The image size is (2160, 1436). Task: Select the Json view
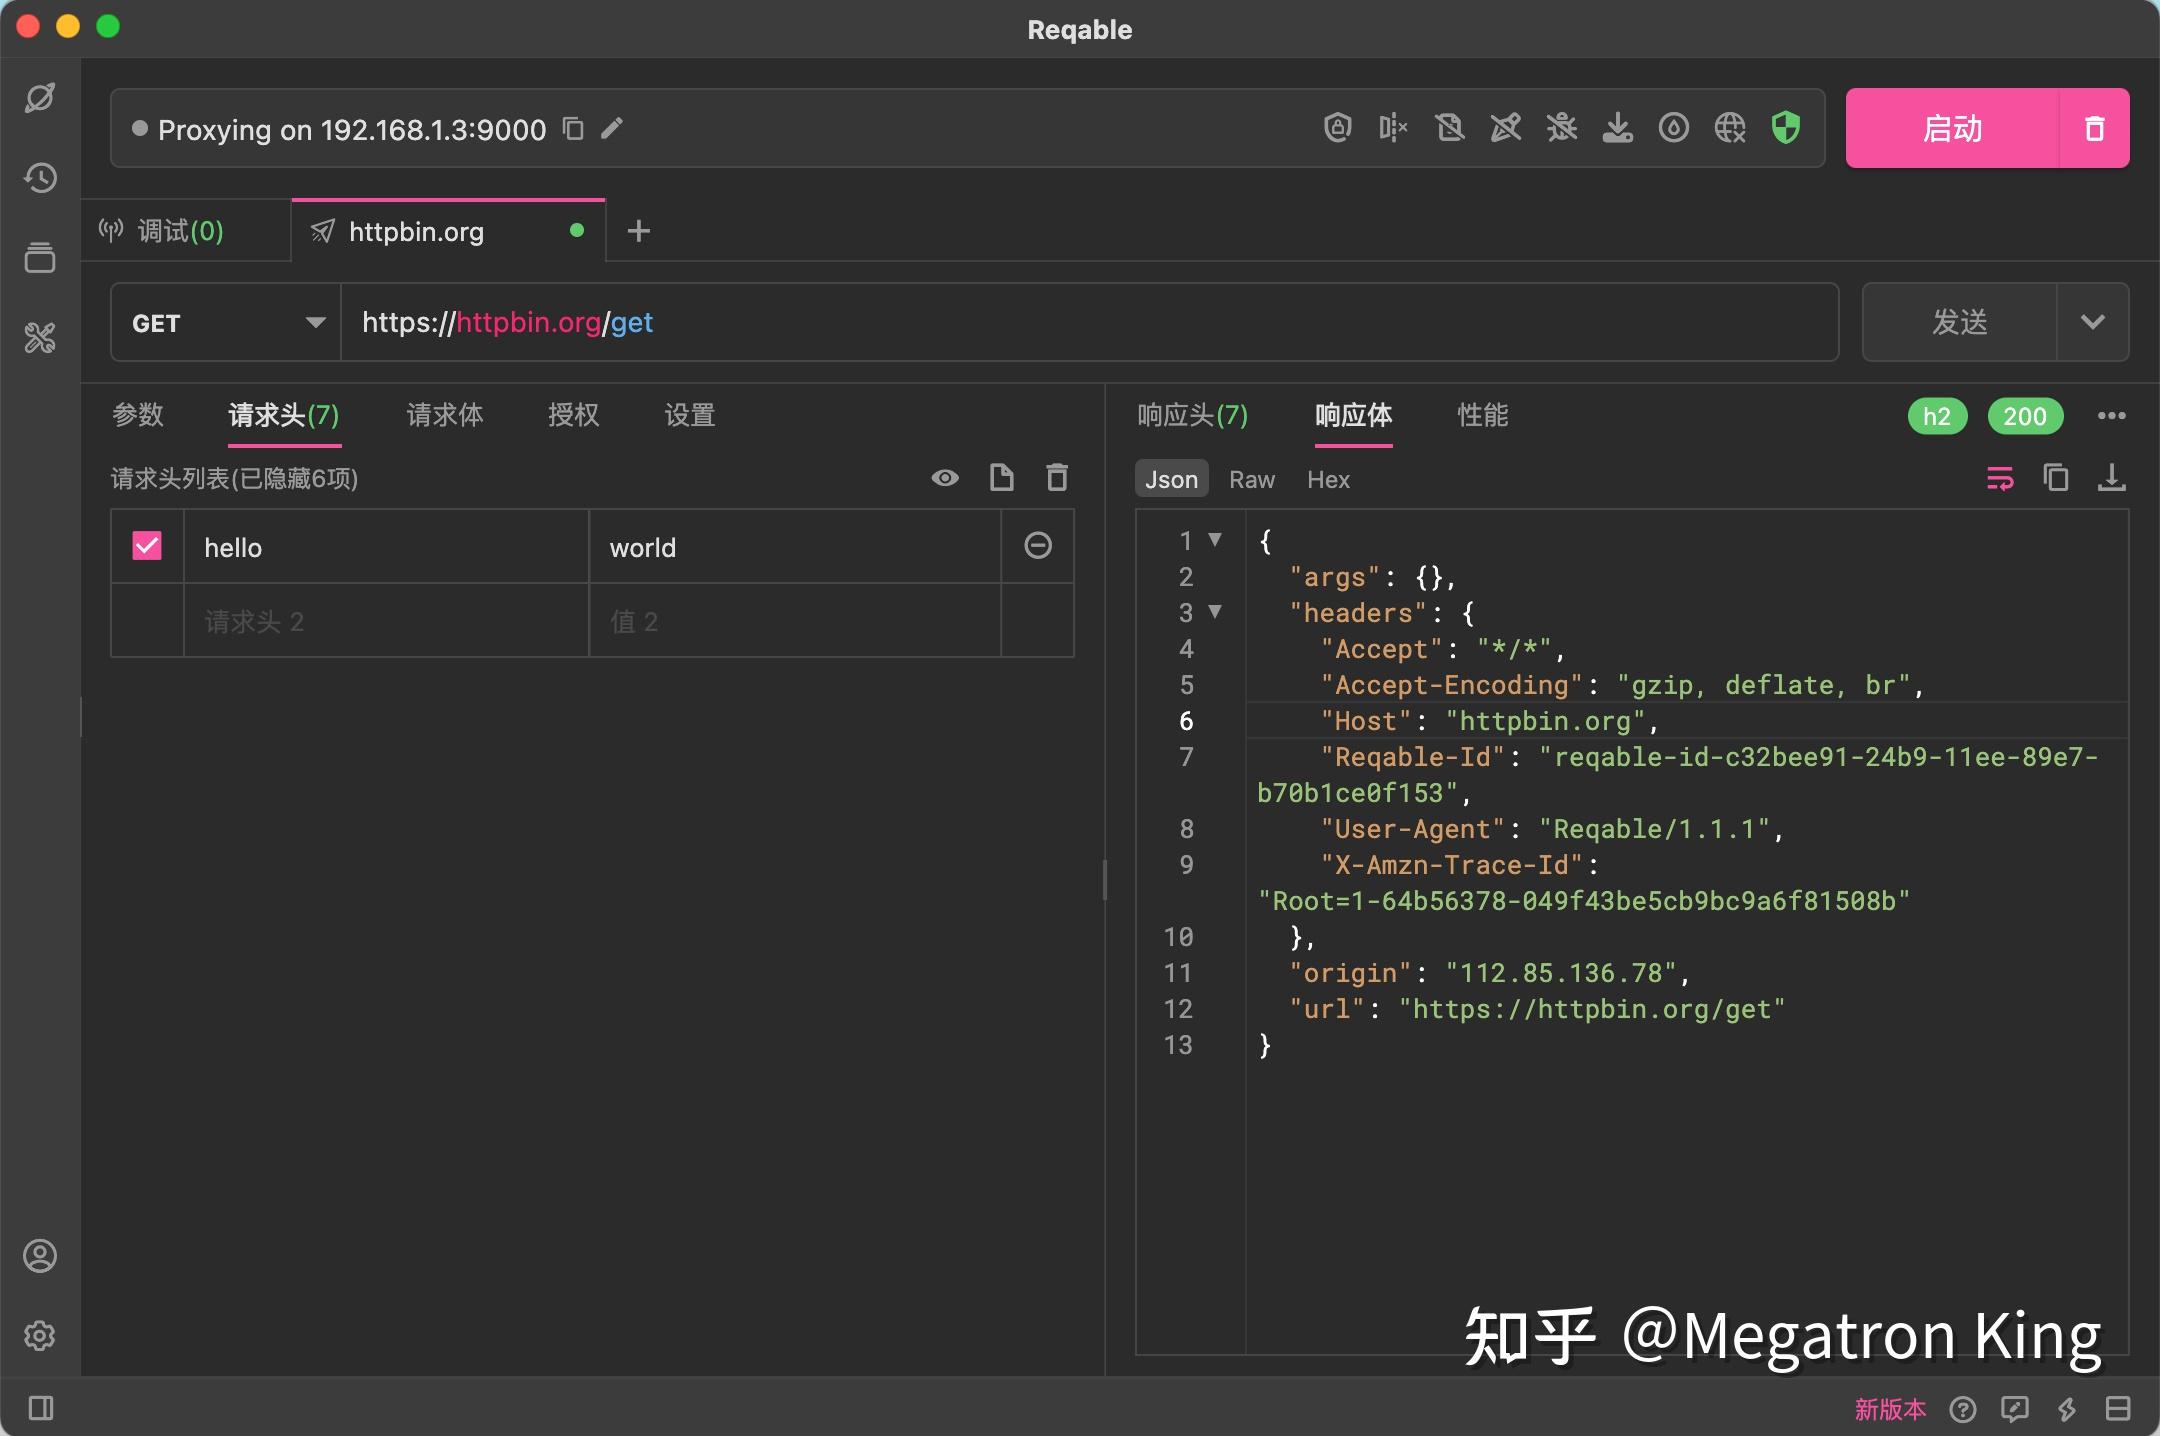1171,479
